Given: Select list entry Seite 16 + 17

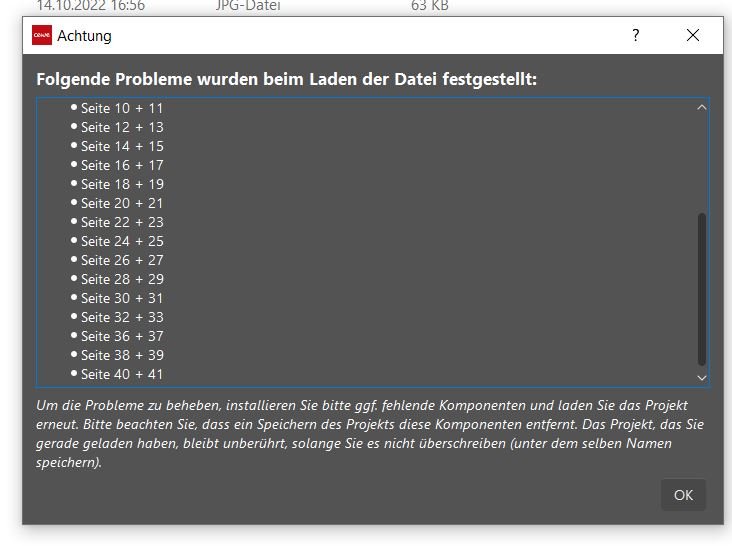Looking at the screenshot, I should (x=122, y=165).
